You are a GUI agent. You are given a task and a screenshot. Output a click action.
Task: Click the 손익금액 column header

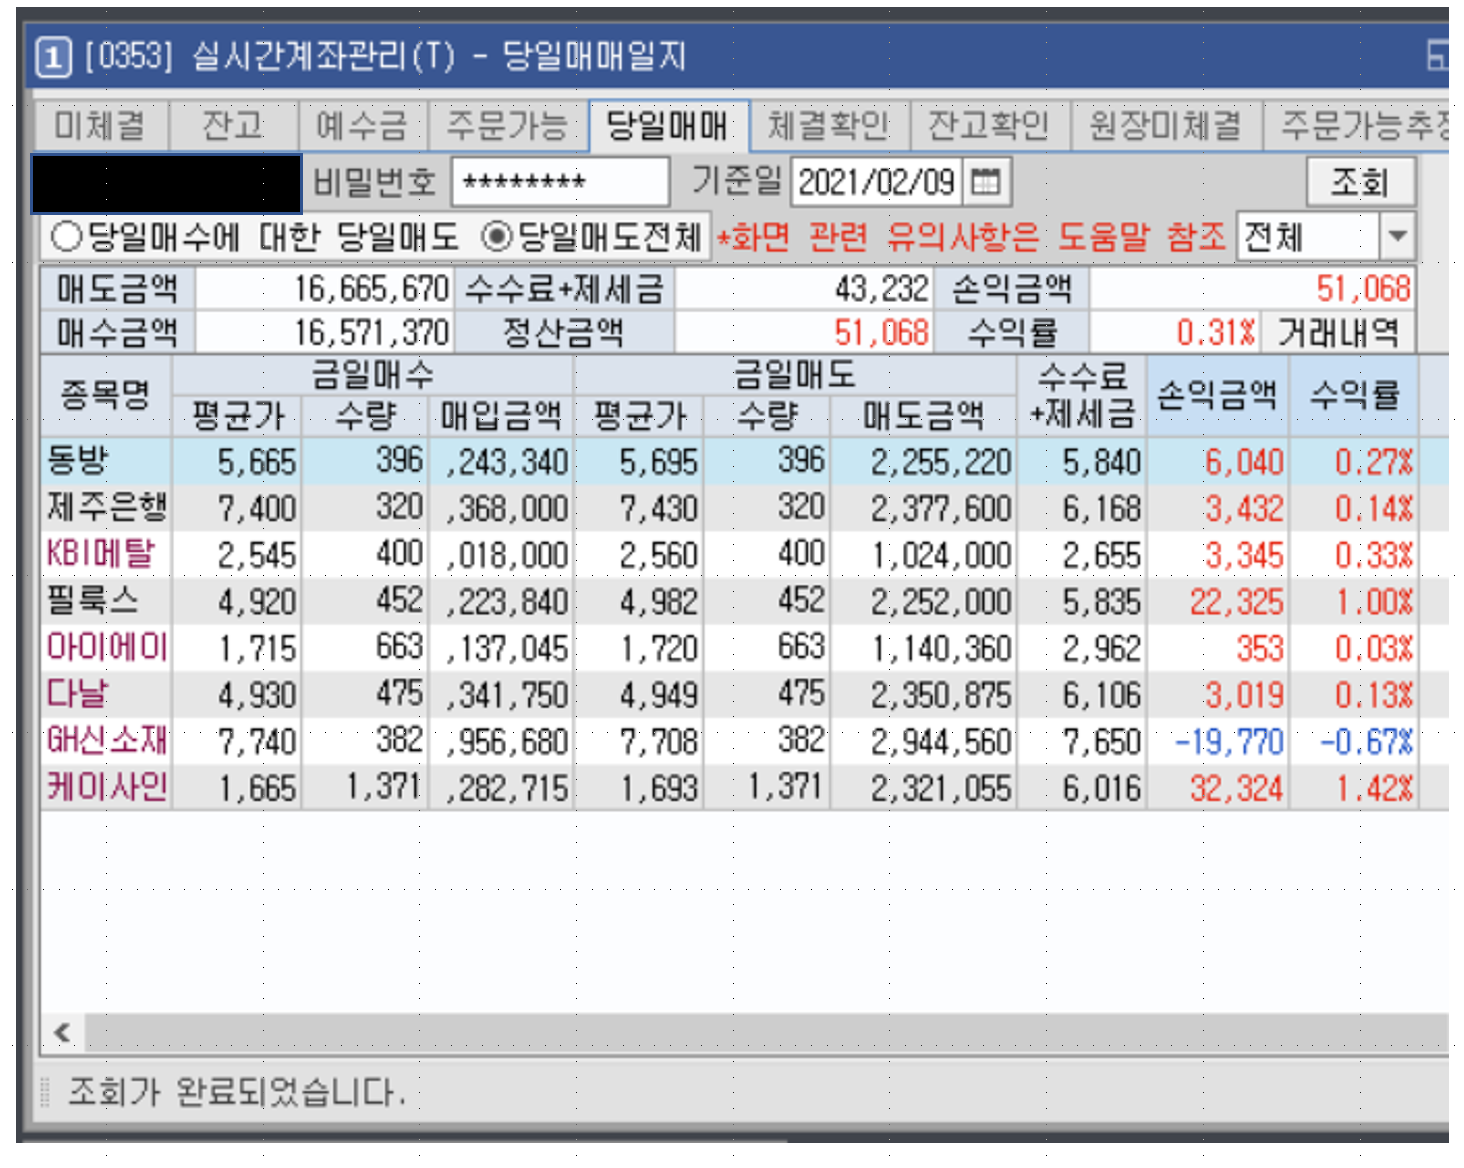(1217, 395)
